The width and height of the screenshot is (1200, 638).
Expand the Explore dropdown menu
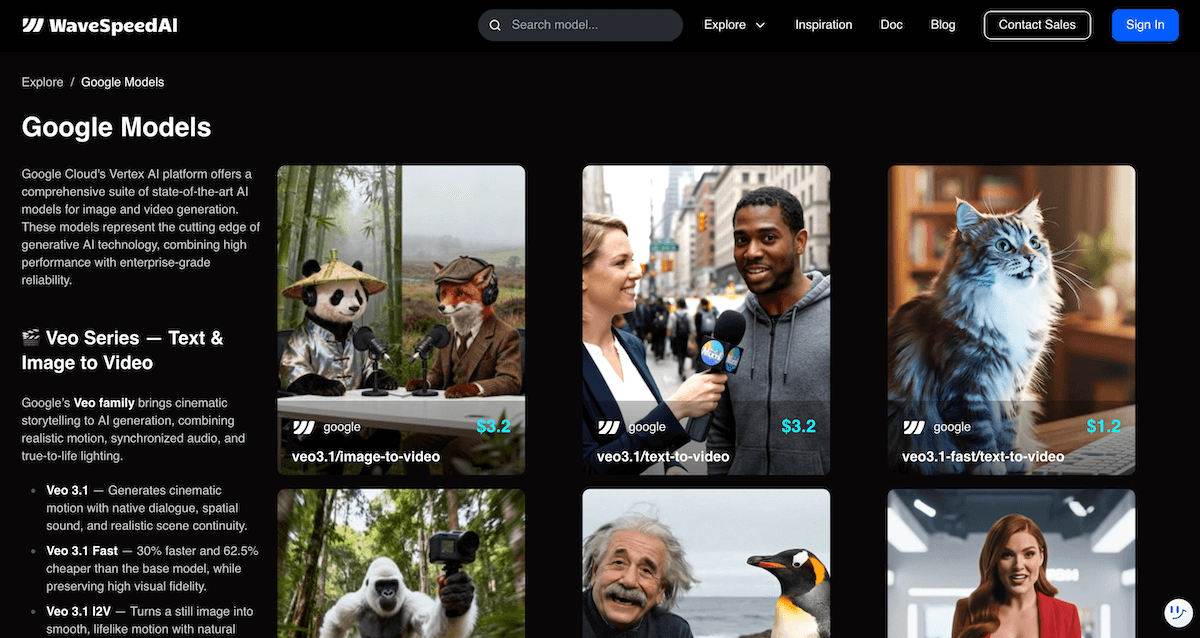tap(735, 25)
